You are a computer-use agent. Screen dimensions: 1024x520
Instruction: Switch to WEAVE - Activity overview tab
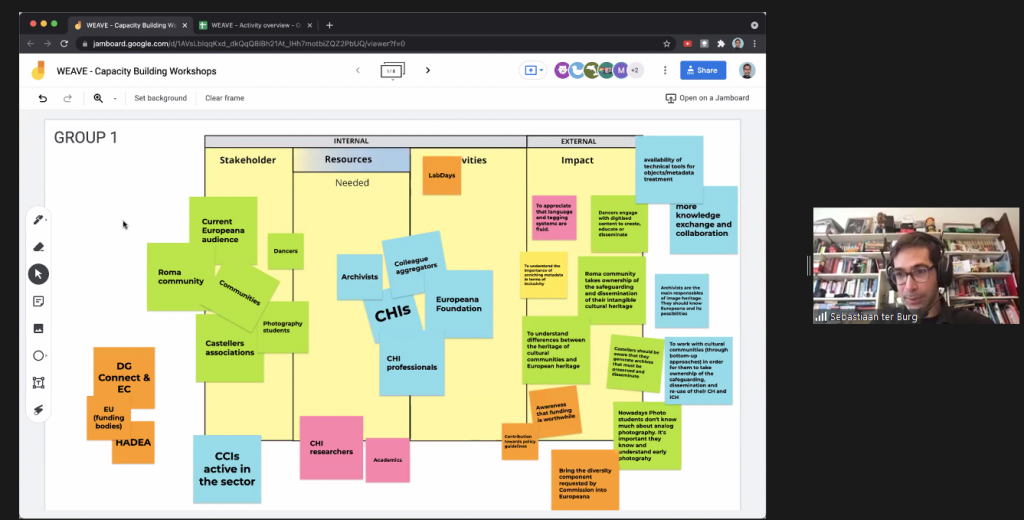click(255, 25)
